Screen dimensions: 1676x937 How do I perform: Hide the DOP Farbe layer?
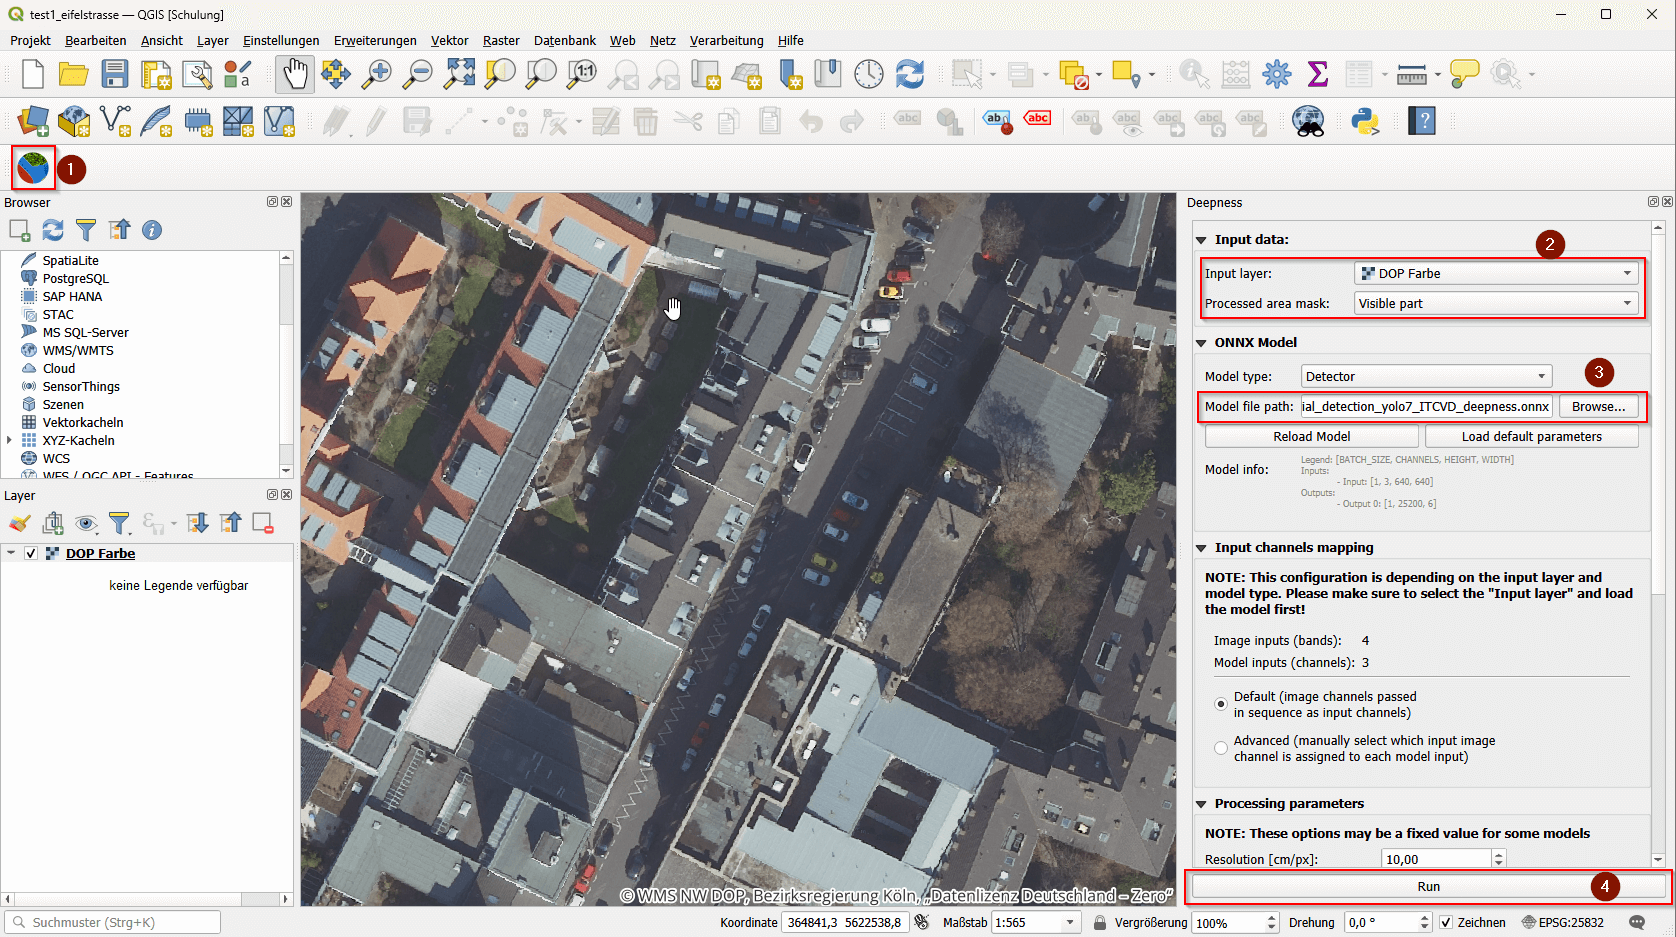tap(31, 553)
